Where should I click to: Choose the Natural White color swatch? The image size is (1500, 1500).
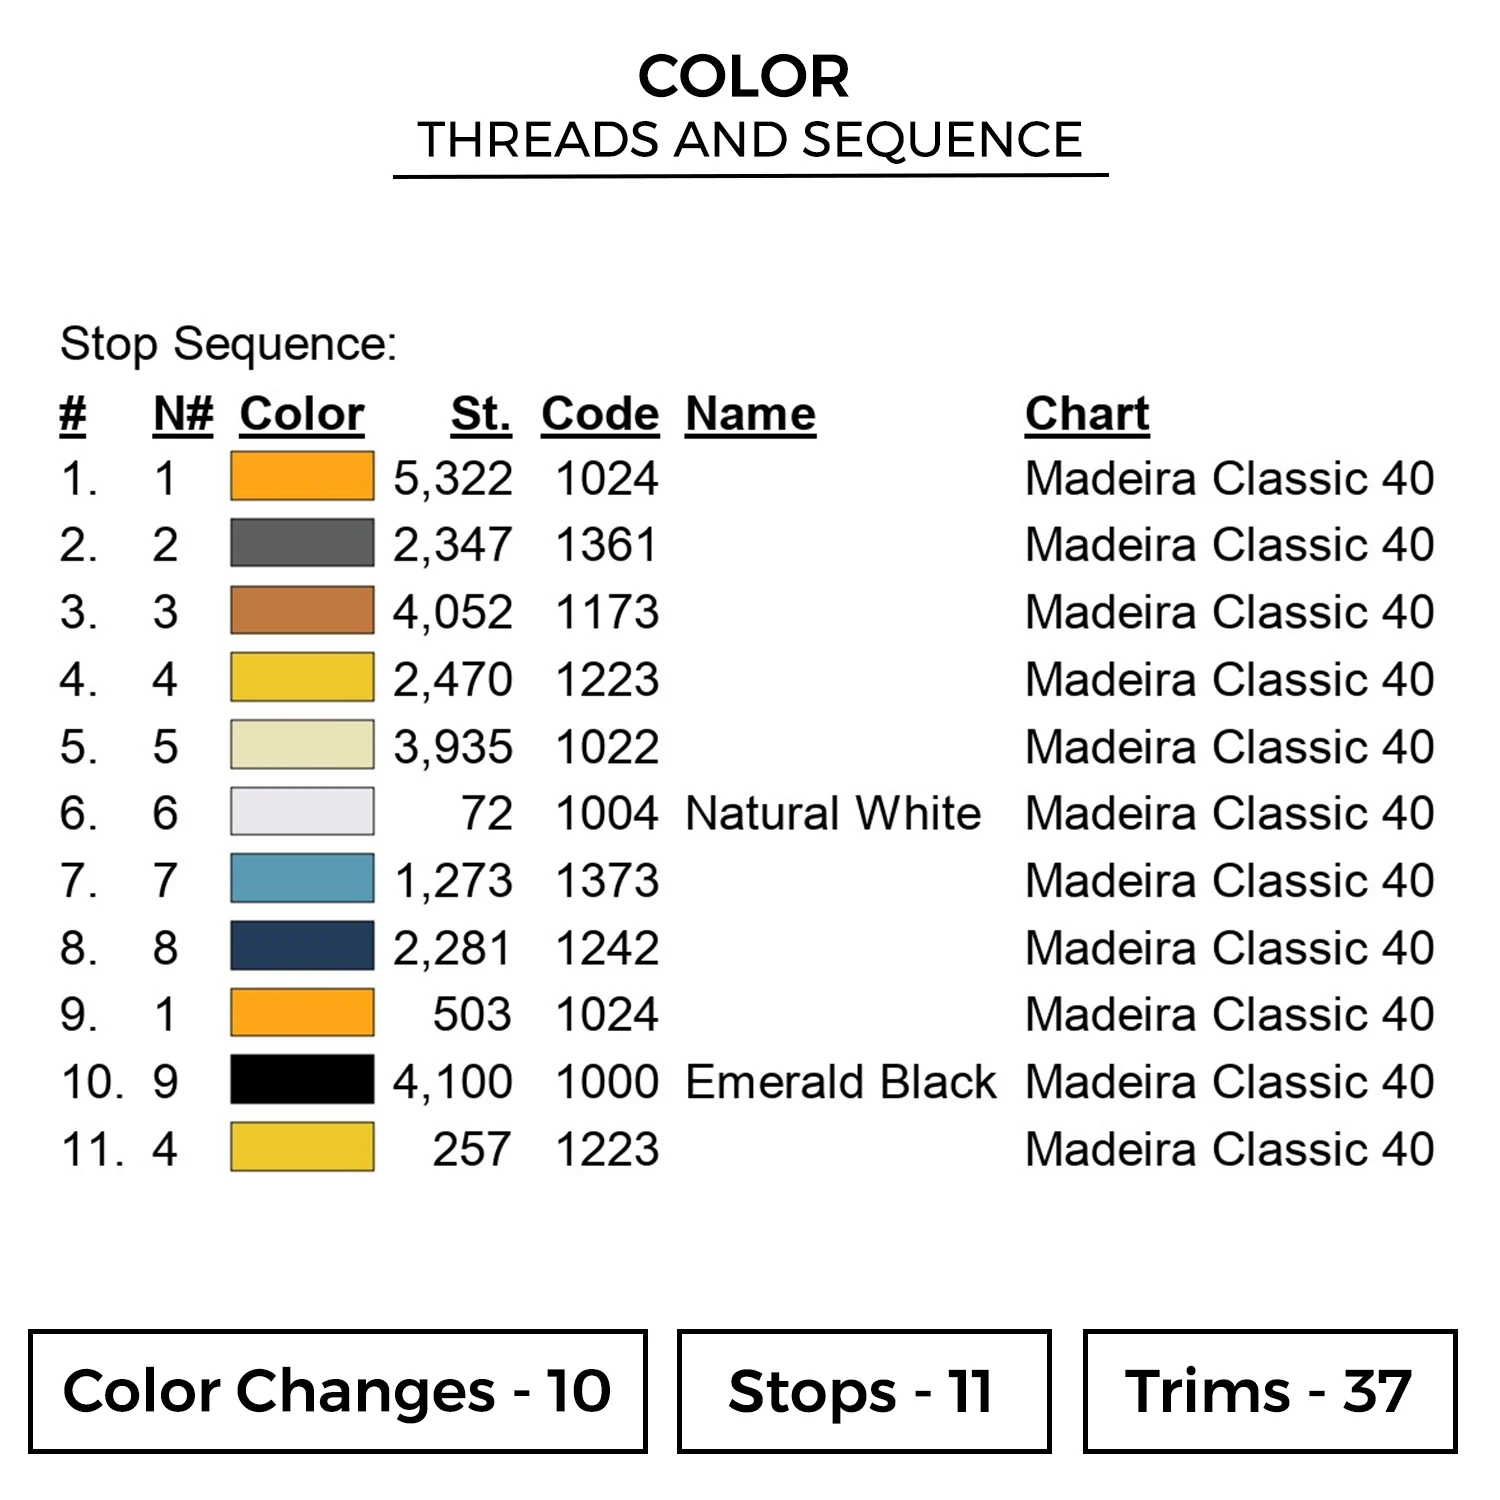pos(302,812)
